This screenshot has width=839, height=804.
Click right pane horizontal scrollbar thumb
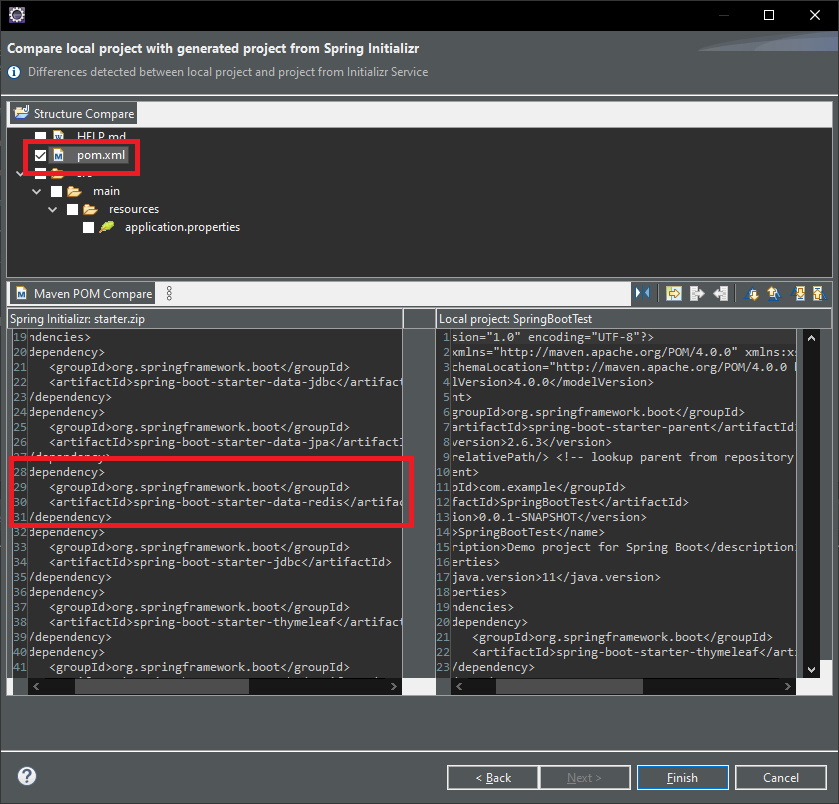click(x=569, y=686)
